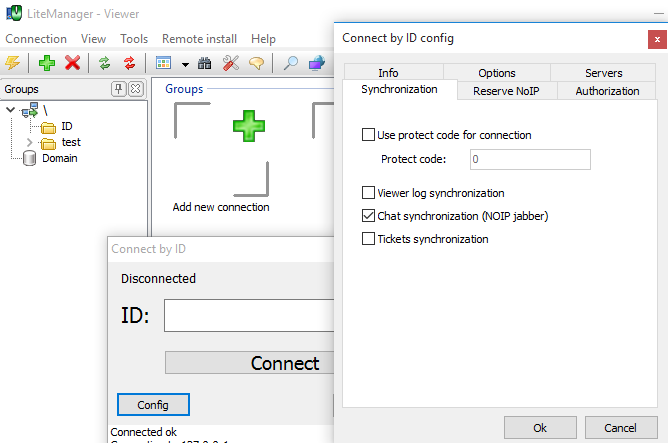
Task: Click Ok in Connect by ID config
Action: coord(540,428)
